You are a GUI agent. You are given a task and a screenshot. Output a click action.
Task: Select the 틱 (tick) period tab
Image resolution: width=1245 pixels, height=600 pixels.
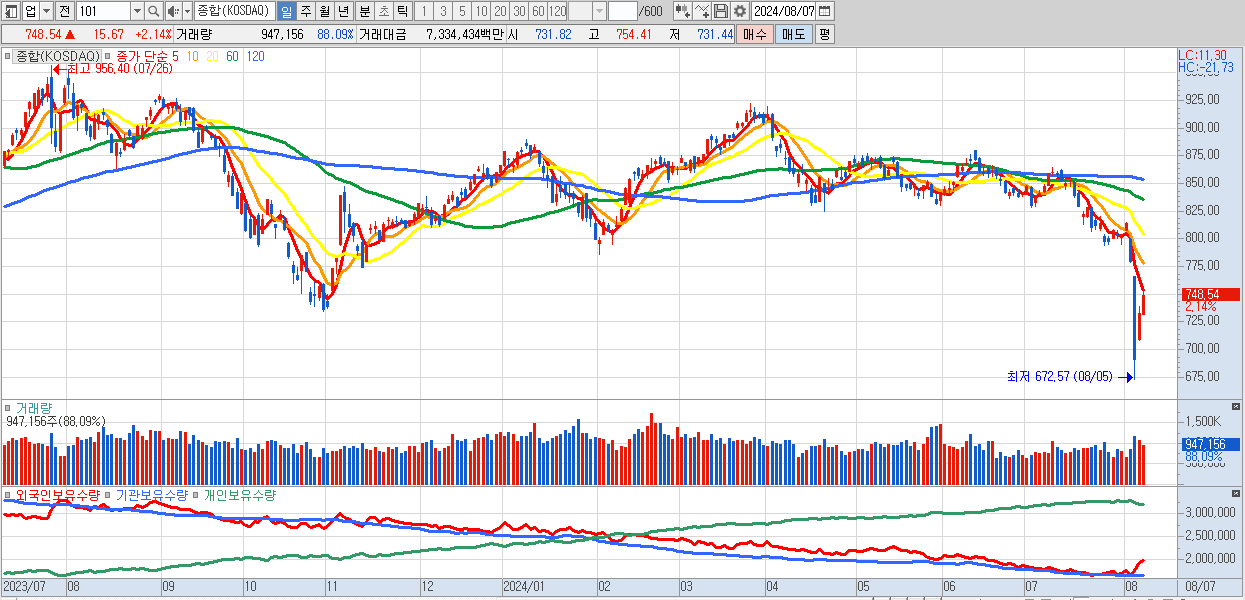[x=402, y=11]
